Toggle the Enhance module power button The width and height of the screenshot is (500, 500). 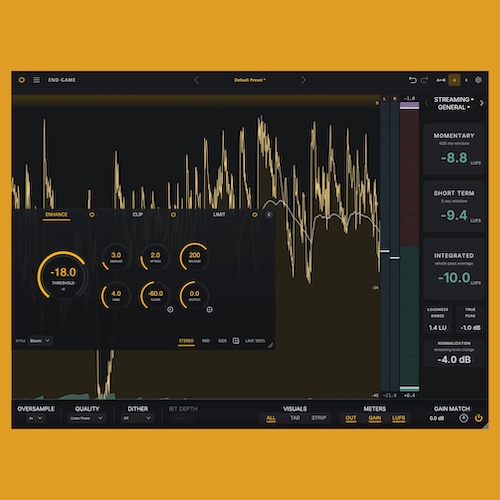92,215
